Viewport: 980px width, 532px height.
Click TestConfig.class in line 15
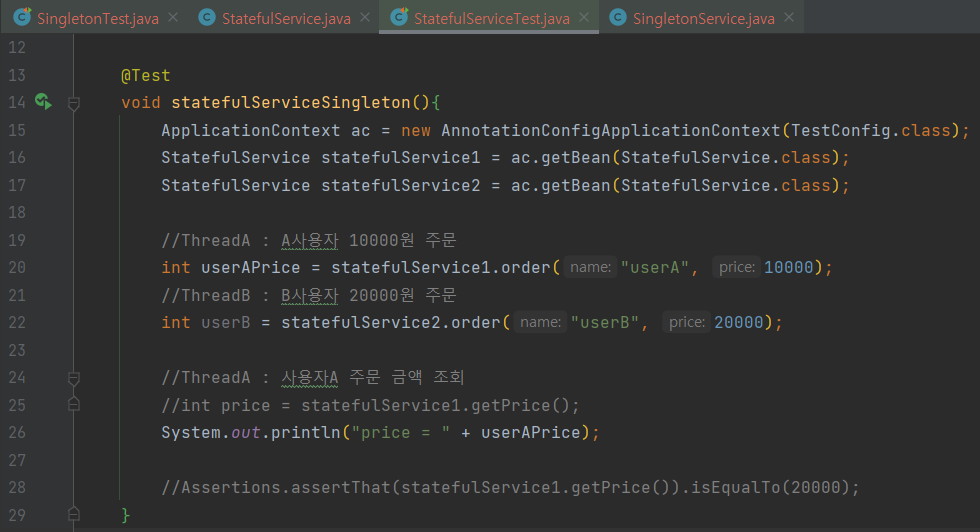tap(871, 130)
